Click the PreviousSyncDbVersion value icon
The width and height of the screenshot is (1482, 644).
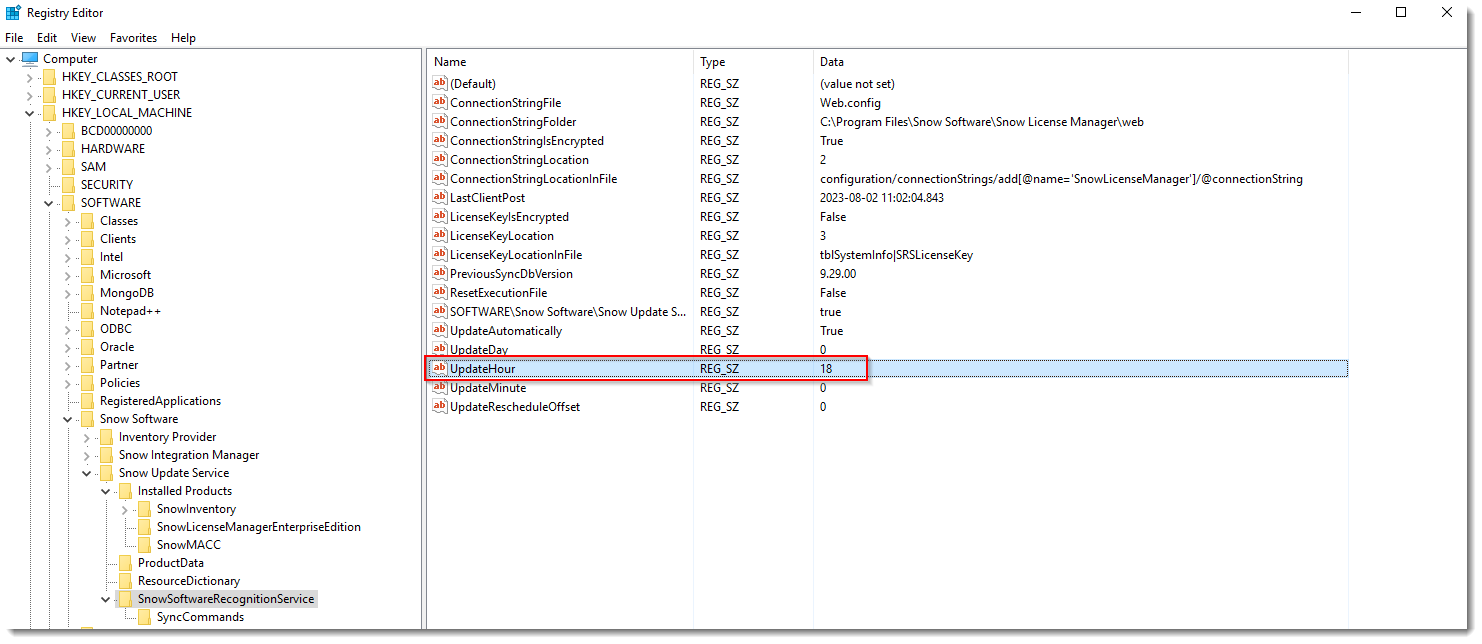pyautogui.click(x=439, y=274)
